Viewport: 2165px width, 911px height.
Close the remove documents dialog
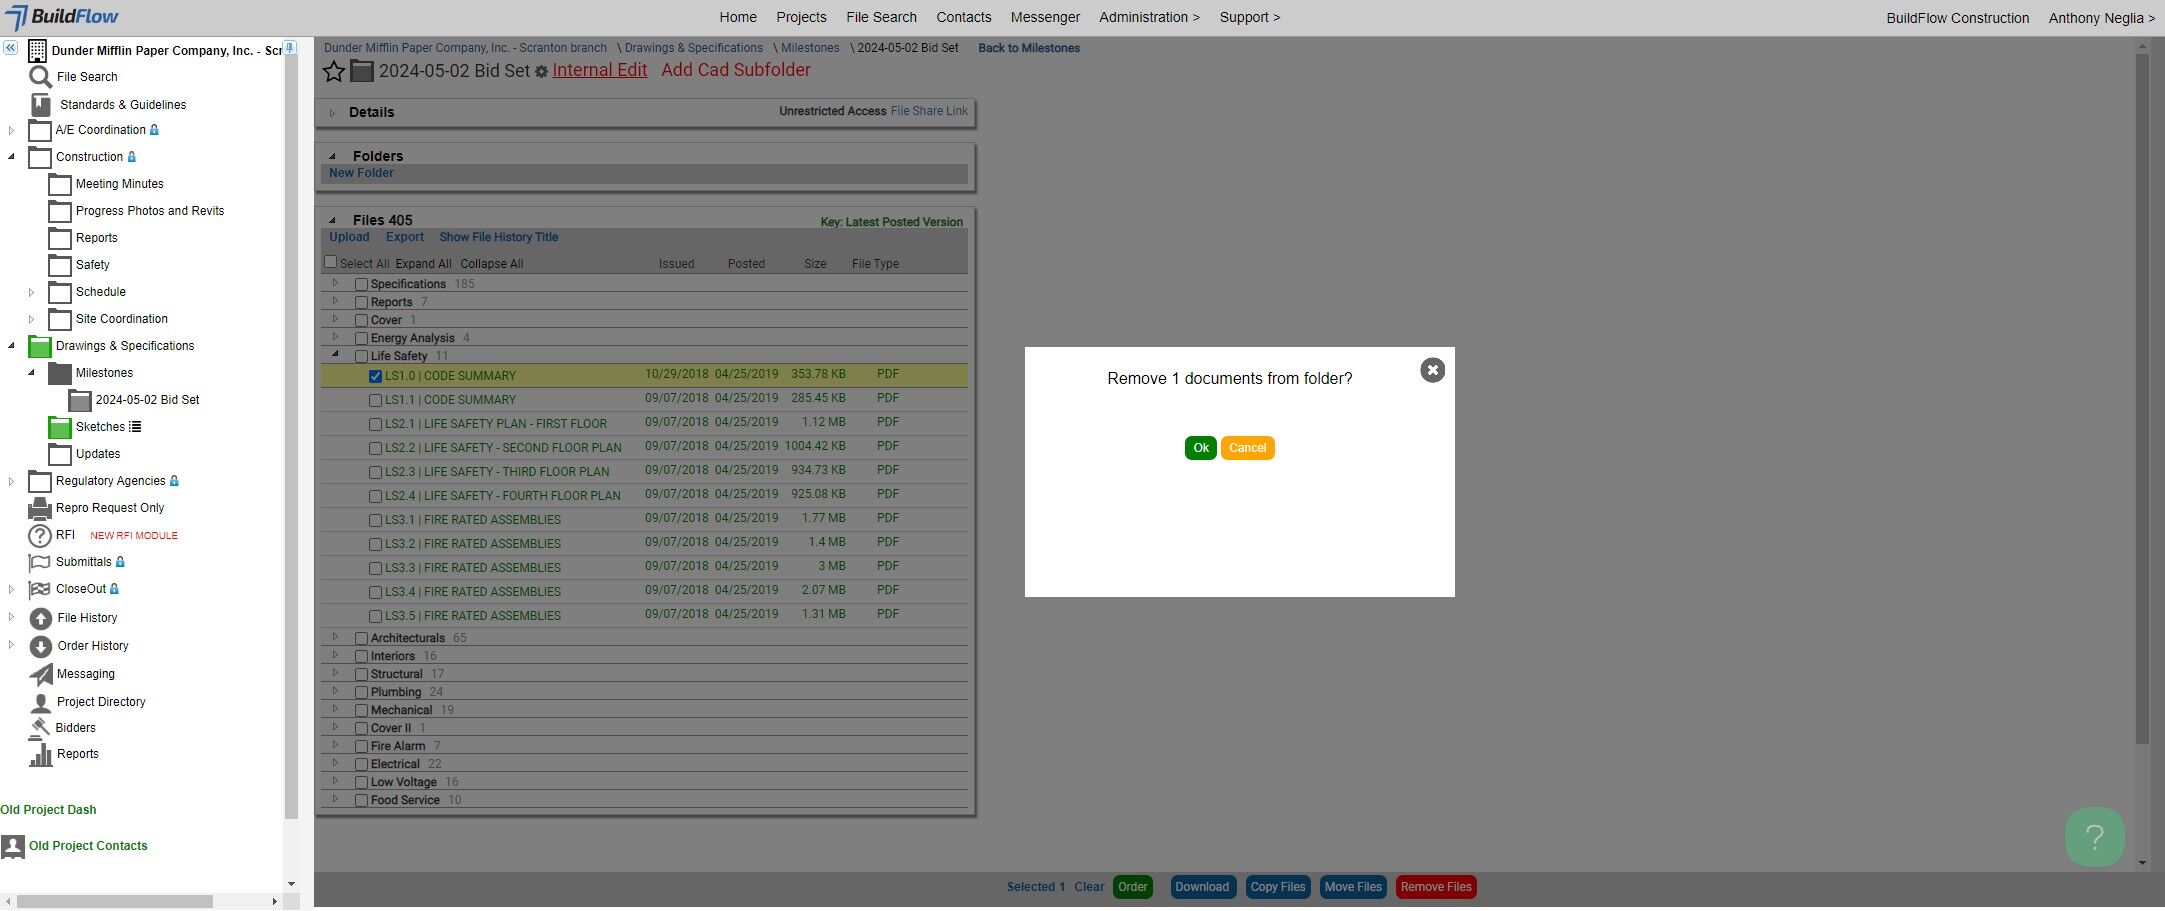1432,370
